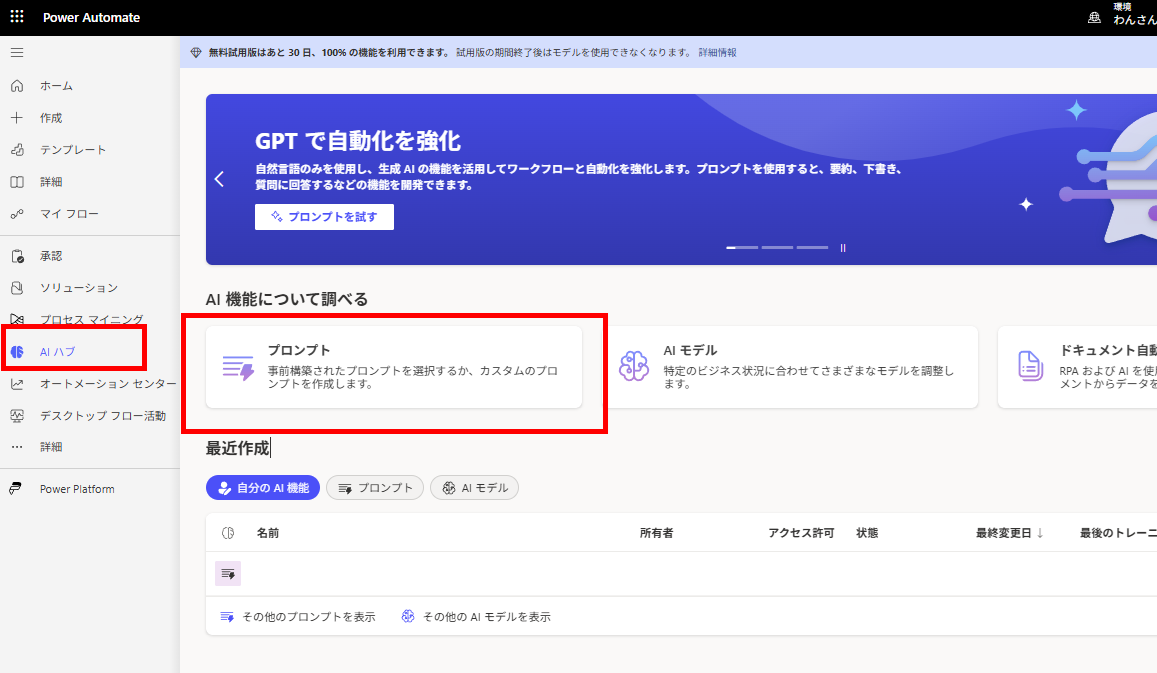The image size is (1157, 673).
Task: Expand the 詳細 ellipsis in sidebar
Action: coord(17,447)
